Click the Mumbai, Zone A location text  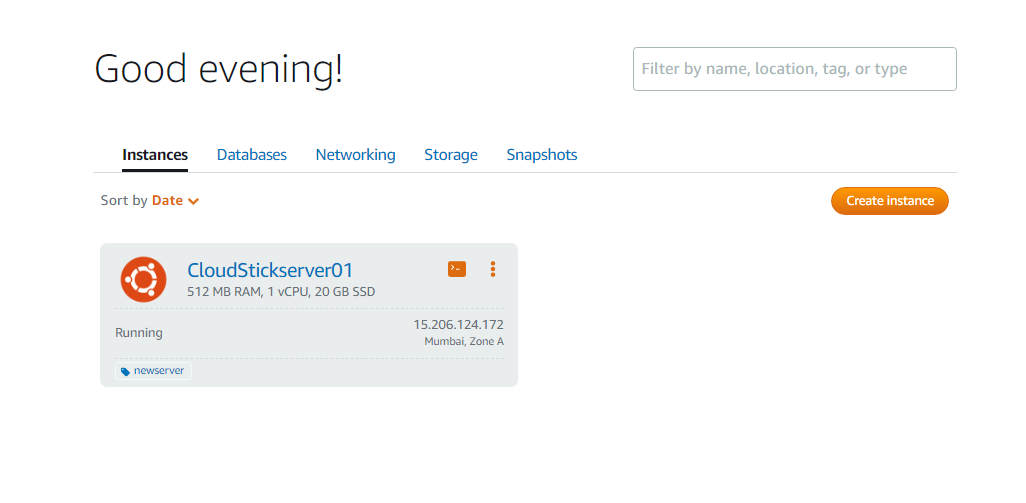tap(464, 342)
